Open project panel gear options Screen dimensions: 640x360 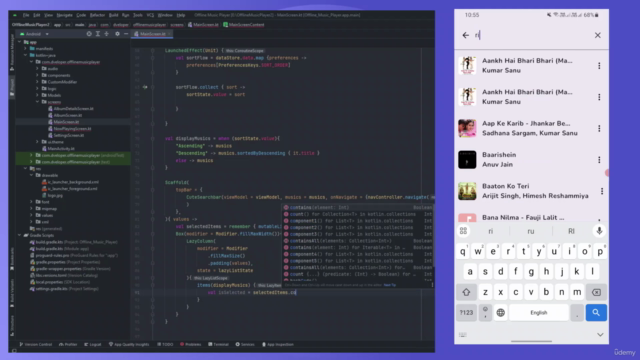[x=118, y=34]
